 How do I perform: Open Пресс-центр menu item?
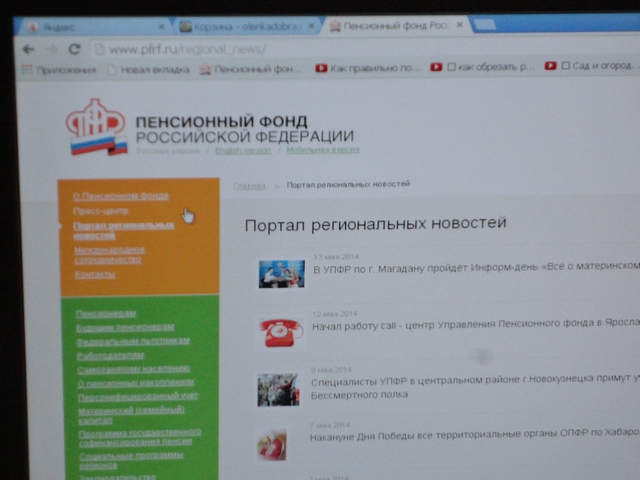tap(100, 211)
